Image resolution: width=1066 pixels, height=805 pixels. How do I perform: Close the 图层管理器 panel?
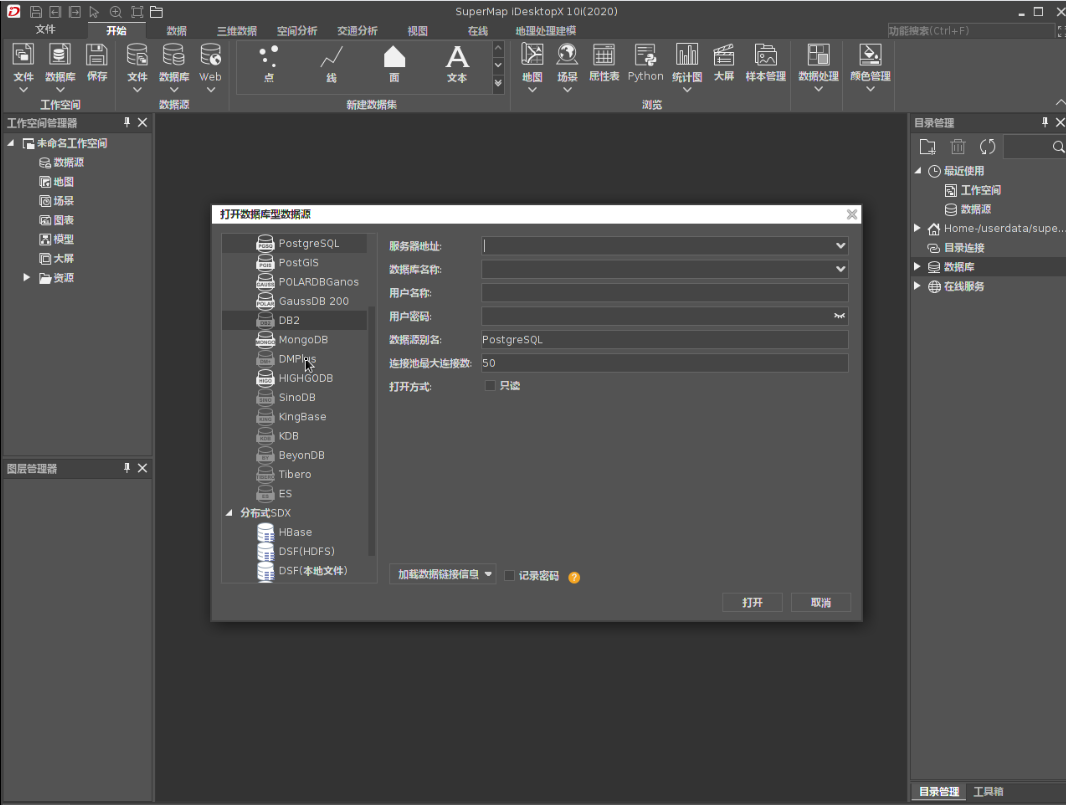pyautogui.click(x=142, y=468)
